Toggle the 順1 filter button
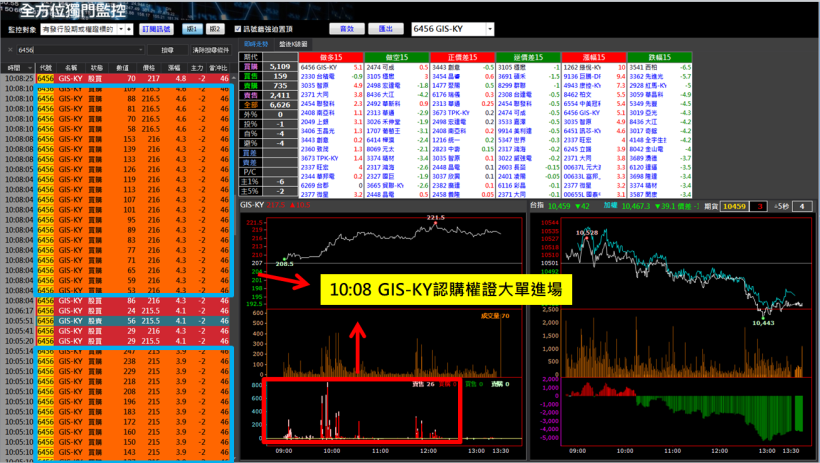The width and height of the screenshot is (820, 463). [x=192, y=30]
